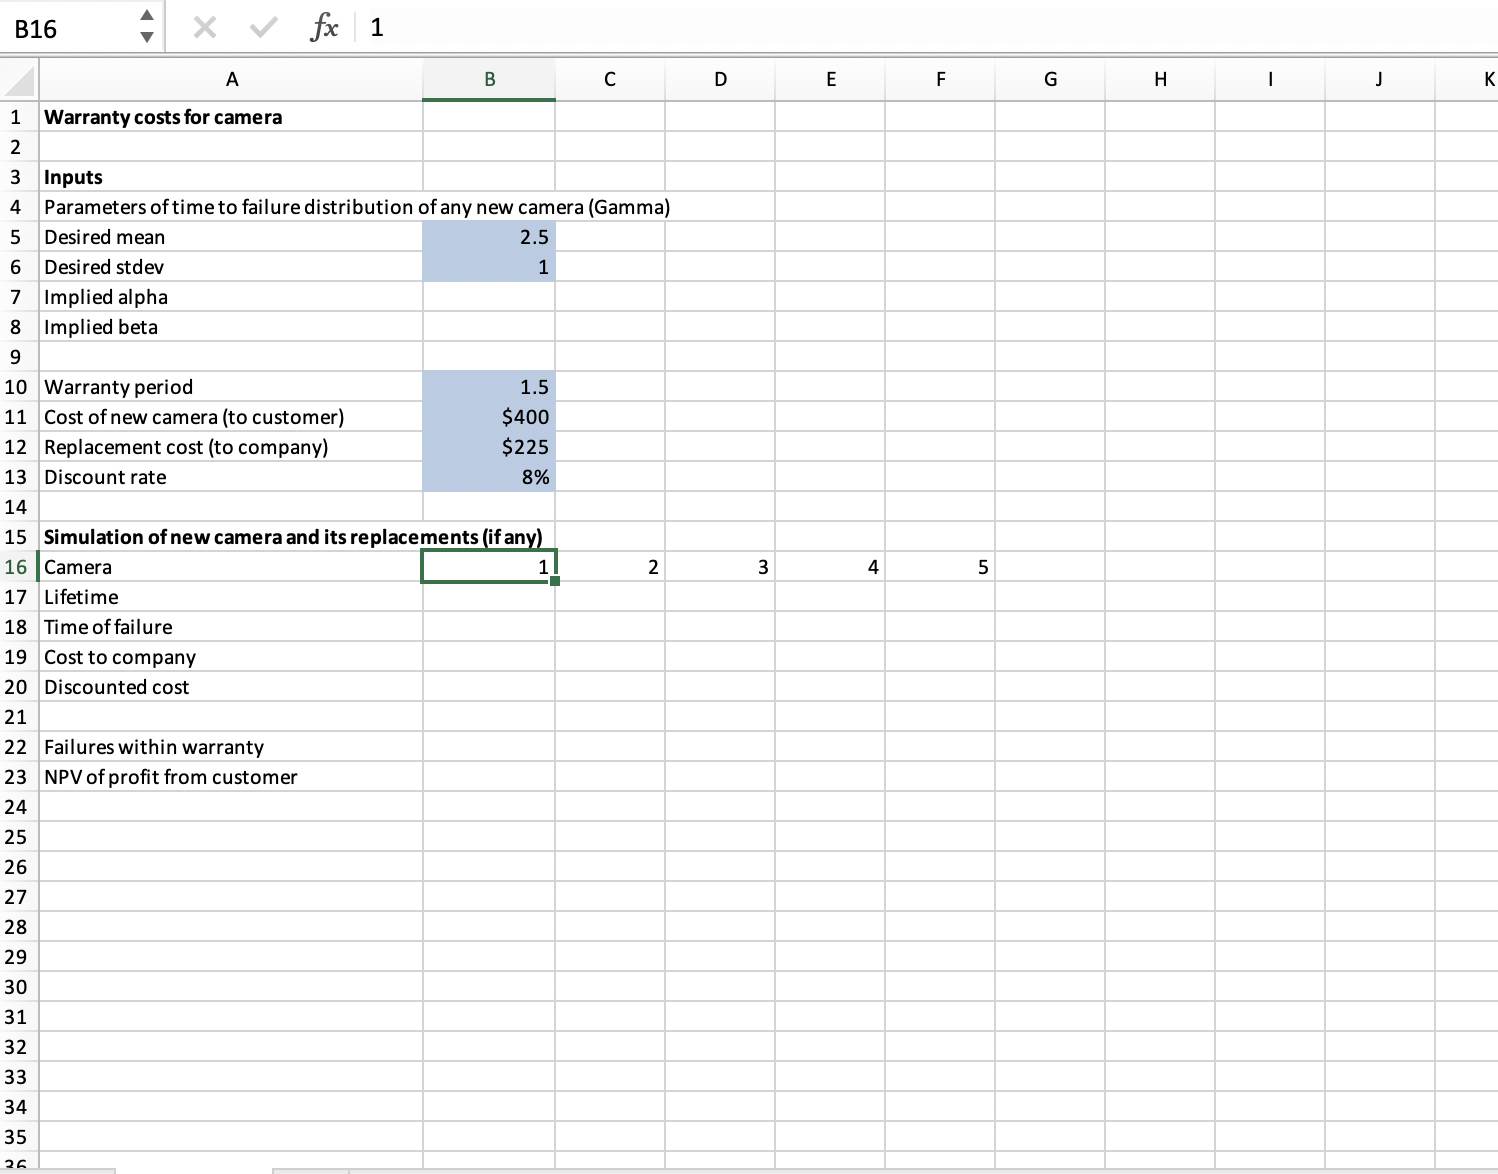Screen dimensions: 1498x1174
Task: Click 'NPV of profit from customer' label
Action: pyautogui.click(x=171, y=777)
